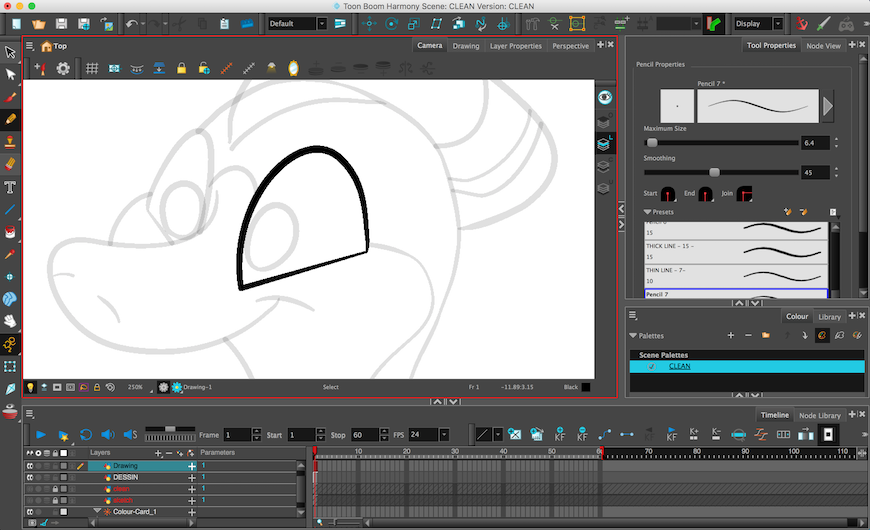
Task: Select the Stamp tool in the left toolbar
Action: click(10, 142)
